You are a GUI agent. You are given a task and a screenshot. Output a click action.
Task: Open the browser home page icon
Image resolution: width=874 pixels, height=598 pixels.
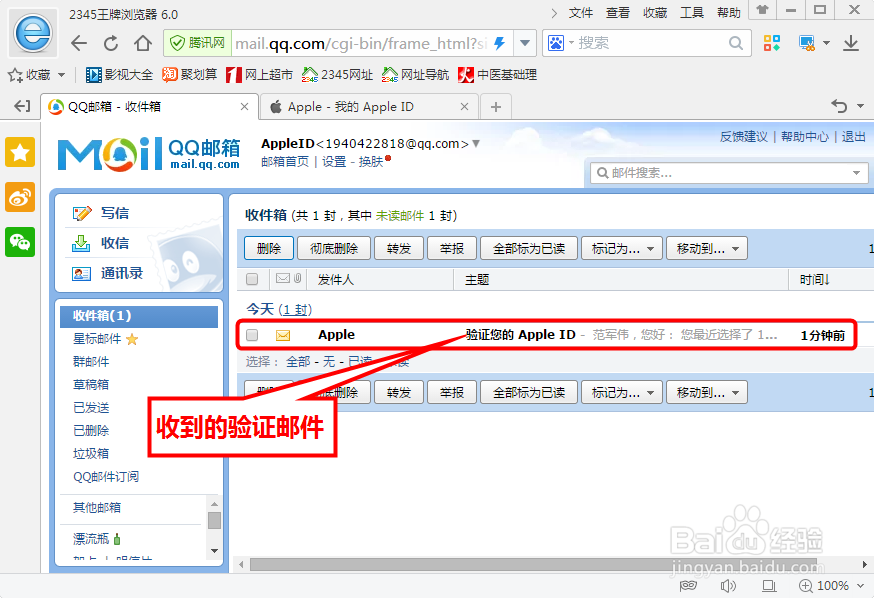(143, 43)
